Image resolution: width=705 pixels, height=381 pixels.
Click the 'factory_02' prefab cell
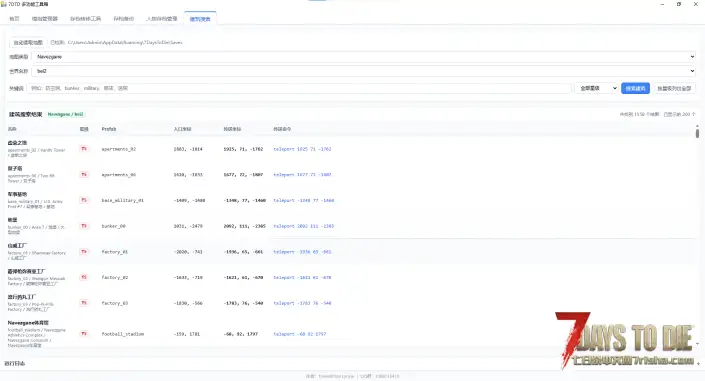[x=115, y=278]
